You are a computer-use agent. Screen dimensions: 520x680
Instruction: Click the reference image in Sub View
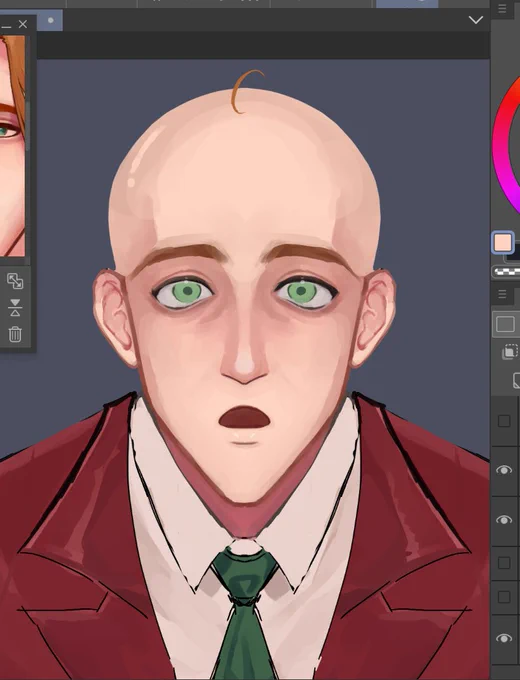(x=12, y=146)
